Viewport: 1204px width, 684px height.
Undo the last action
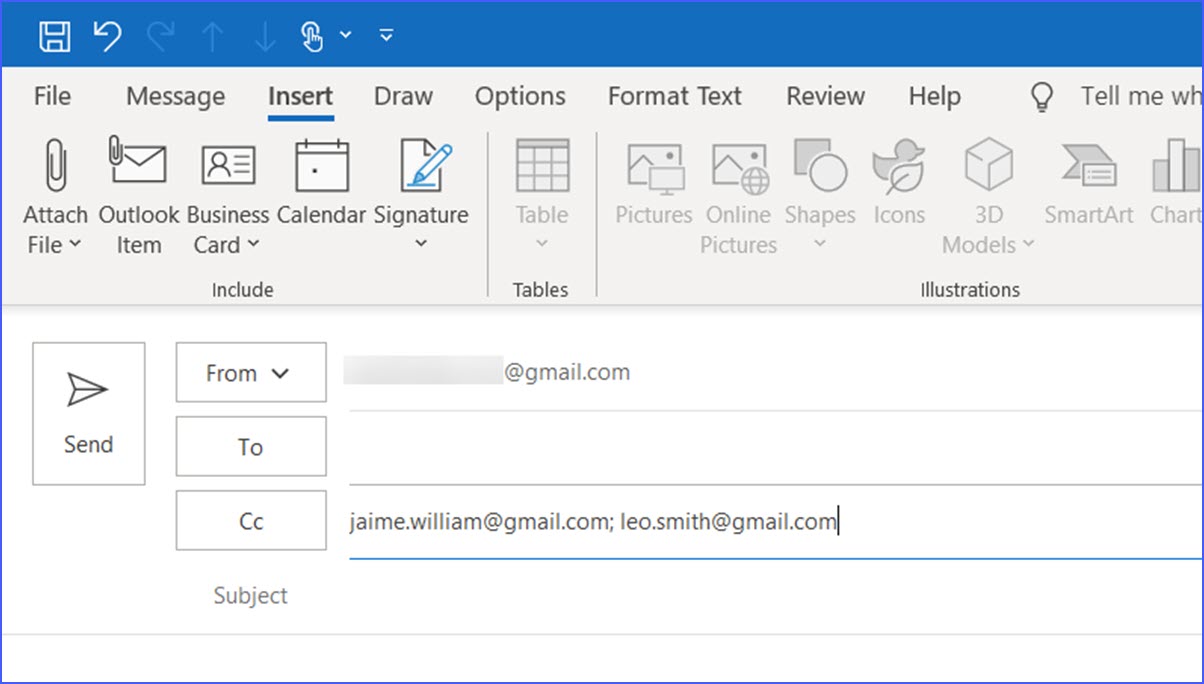tap(107, 34)
